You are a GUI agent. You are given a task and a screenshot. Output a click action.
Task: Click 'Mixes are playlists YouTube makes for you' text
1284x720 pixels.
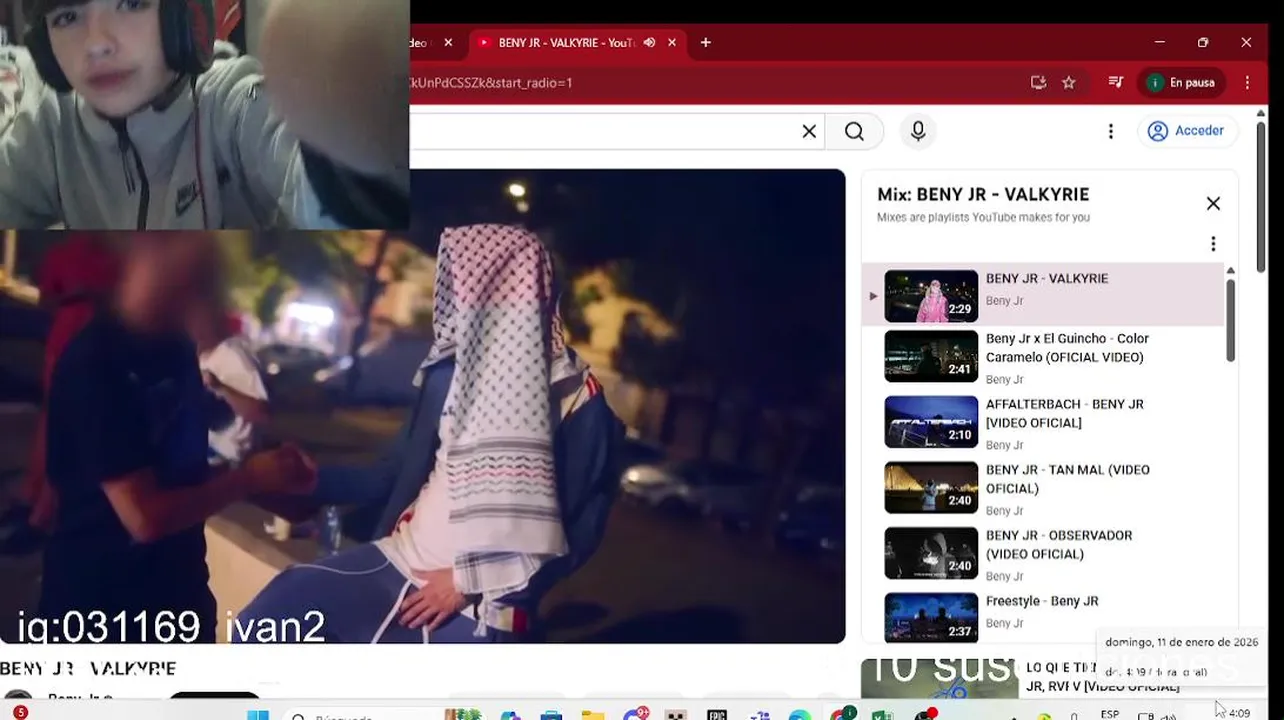[x=983, y=218]
